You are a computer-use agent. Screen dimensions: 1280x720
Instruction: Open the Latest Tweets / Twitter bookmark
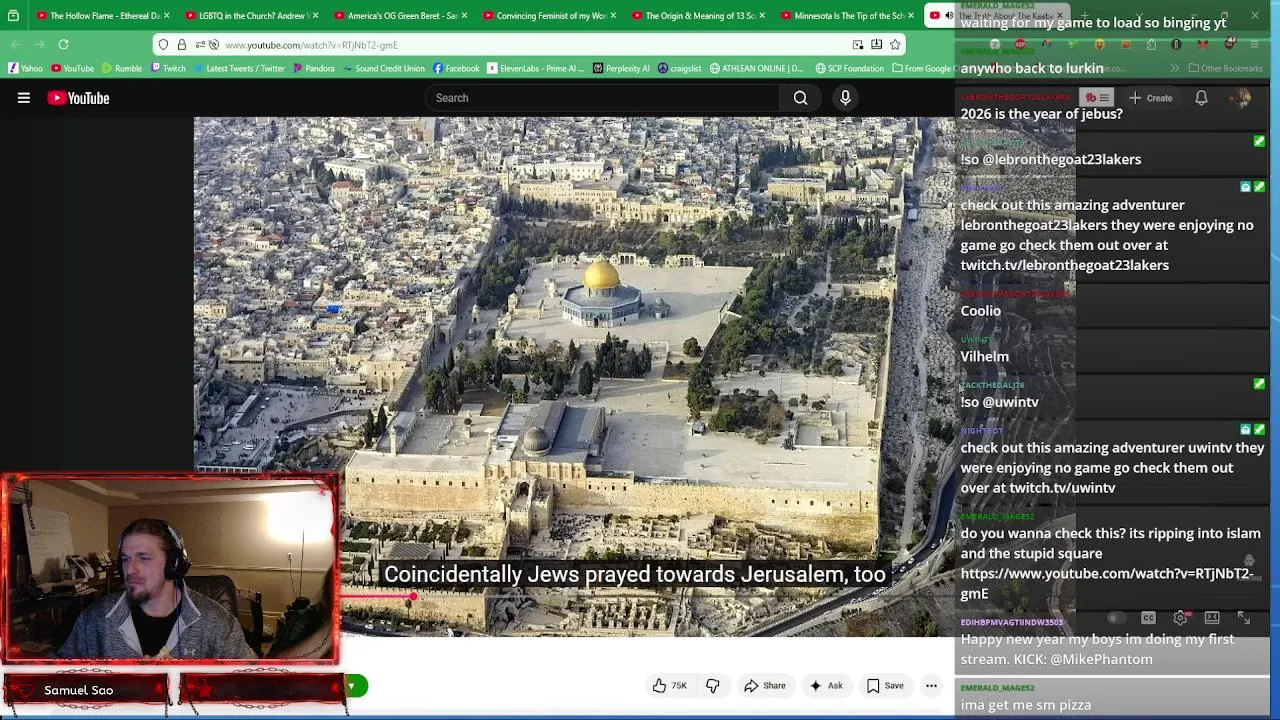[239, 68]
